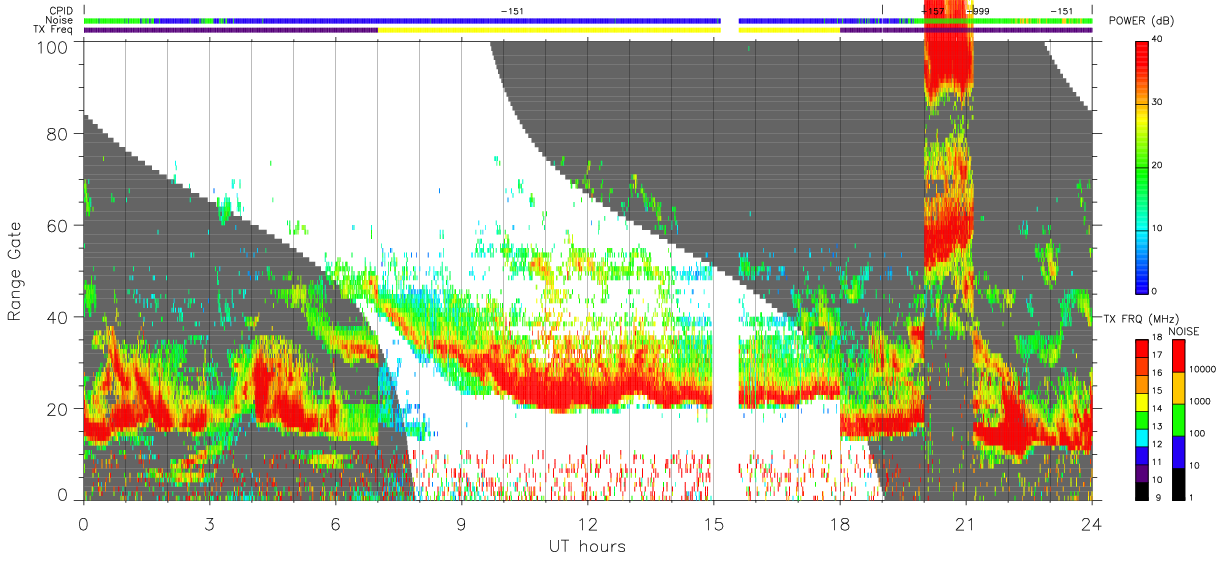Click the Noise color strip above the plot
This screenshot has height=567, width=1228.
click(x=588, y=20)
